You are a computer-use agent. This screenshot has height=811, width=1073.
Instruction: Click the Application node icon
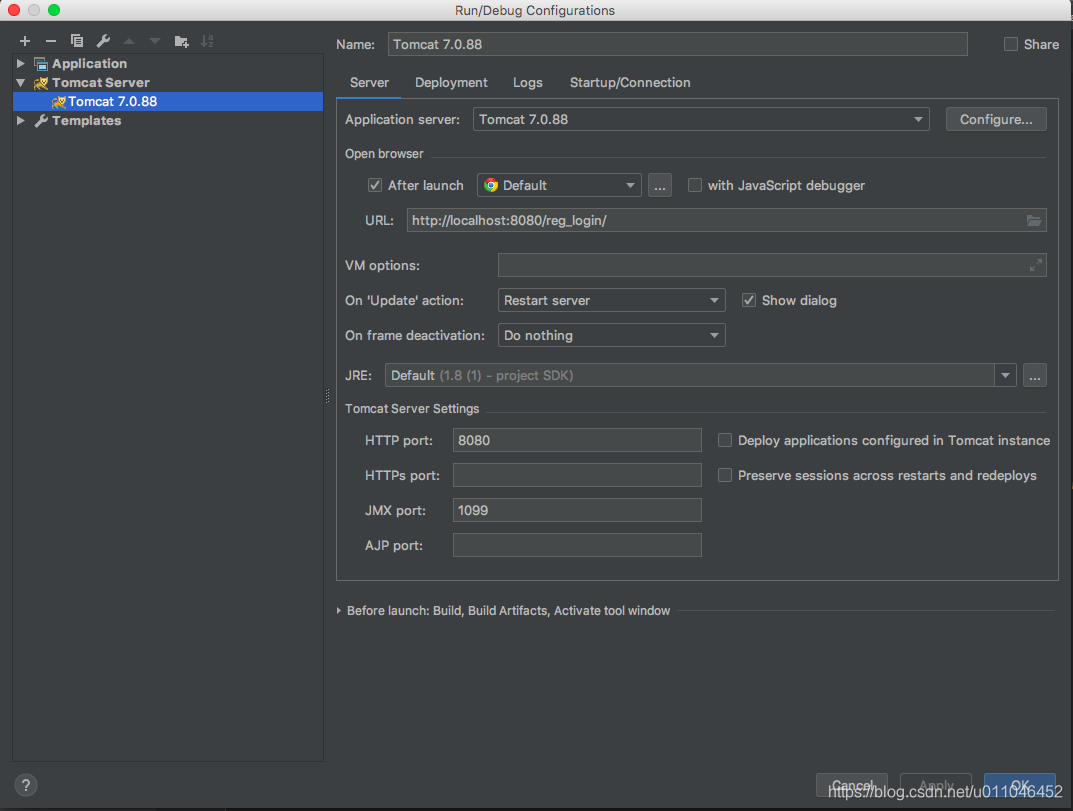coord(41,64)
